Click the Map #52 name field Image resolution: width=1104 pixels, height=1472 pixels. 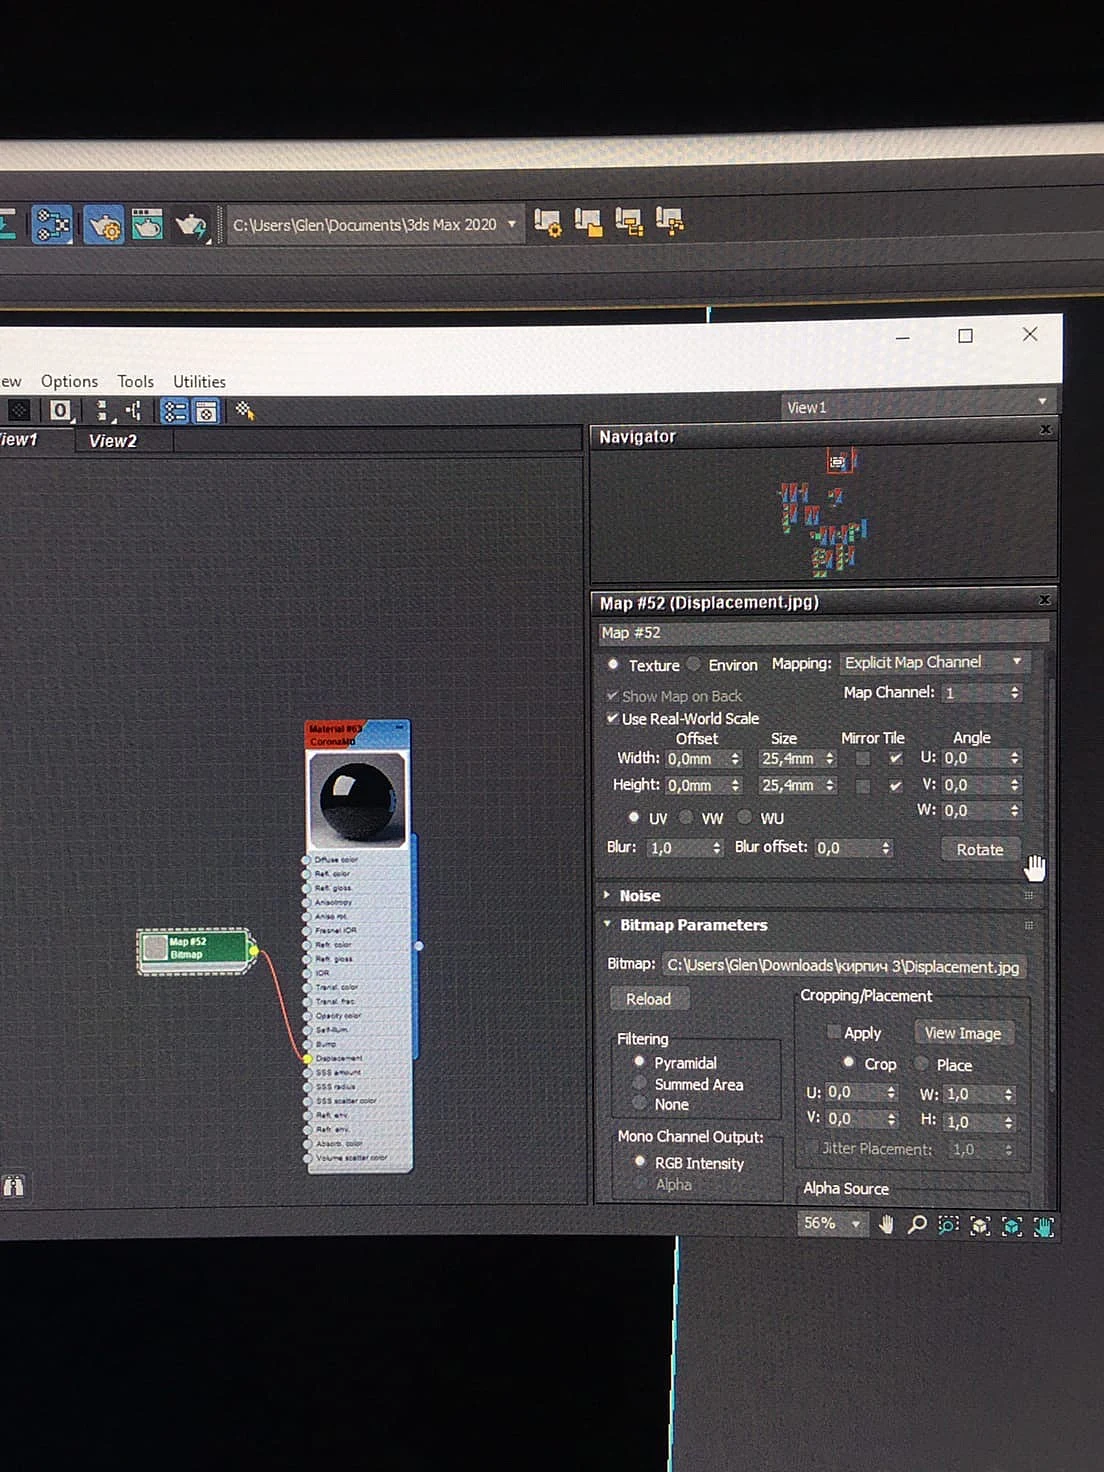pos(822,632)
